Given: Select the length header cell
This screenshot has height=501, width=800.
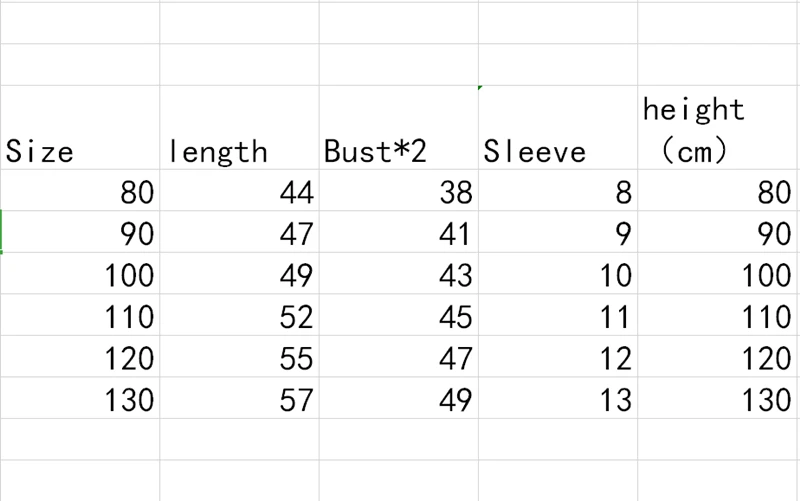Looking at the screenshot, I should 240,127.
